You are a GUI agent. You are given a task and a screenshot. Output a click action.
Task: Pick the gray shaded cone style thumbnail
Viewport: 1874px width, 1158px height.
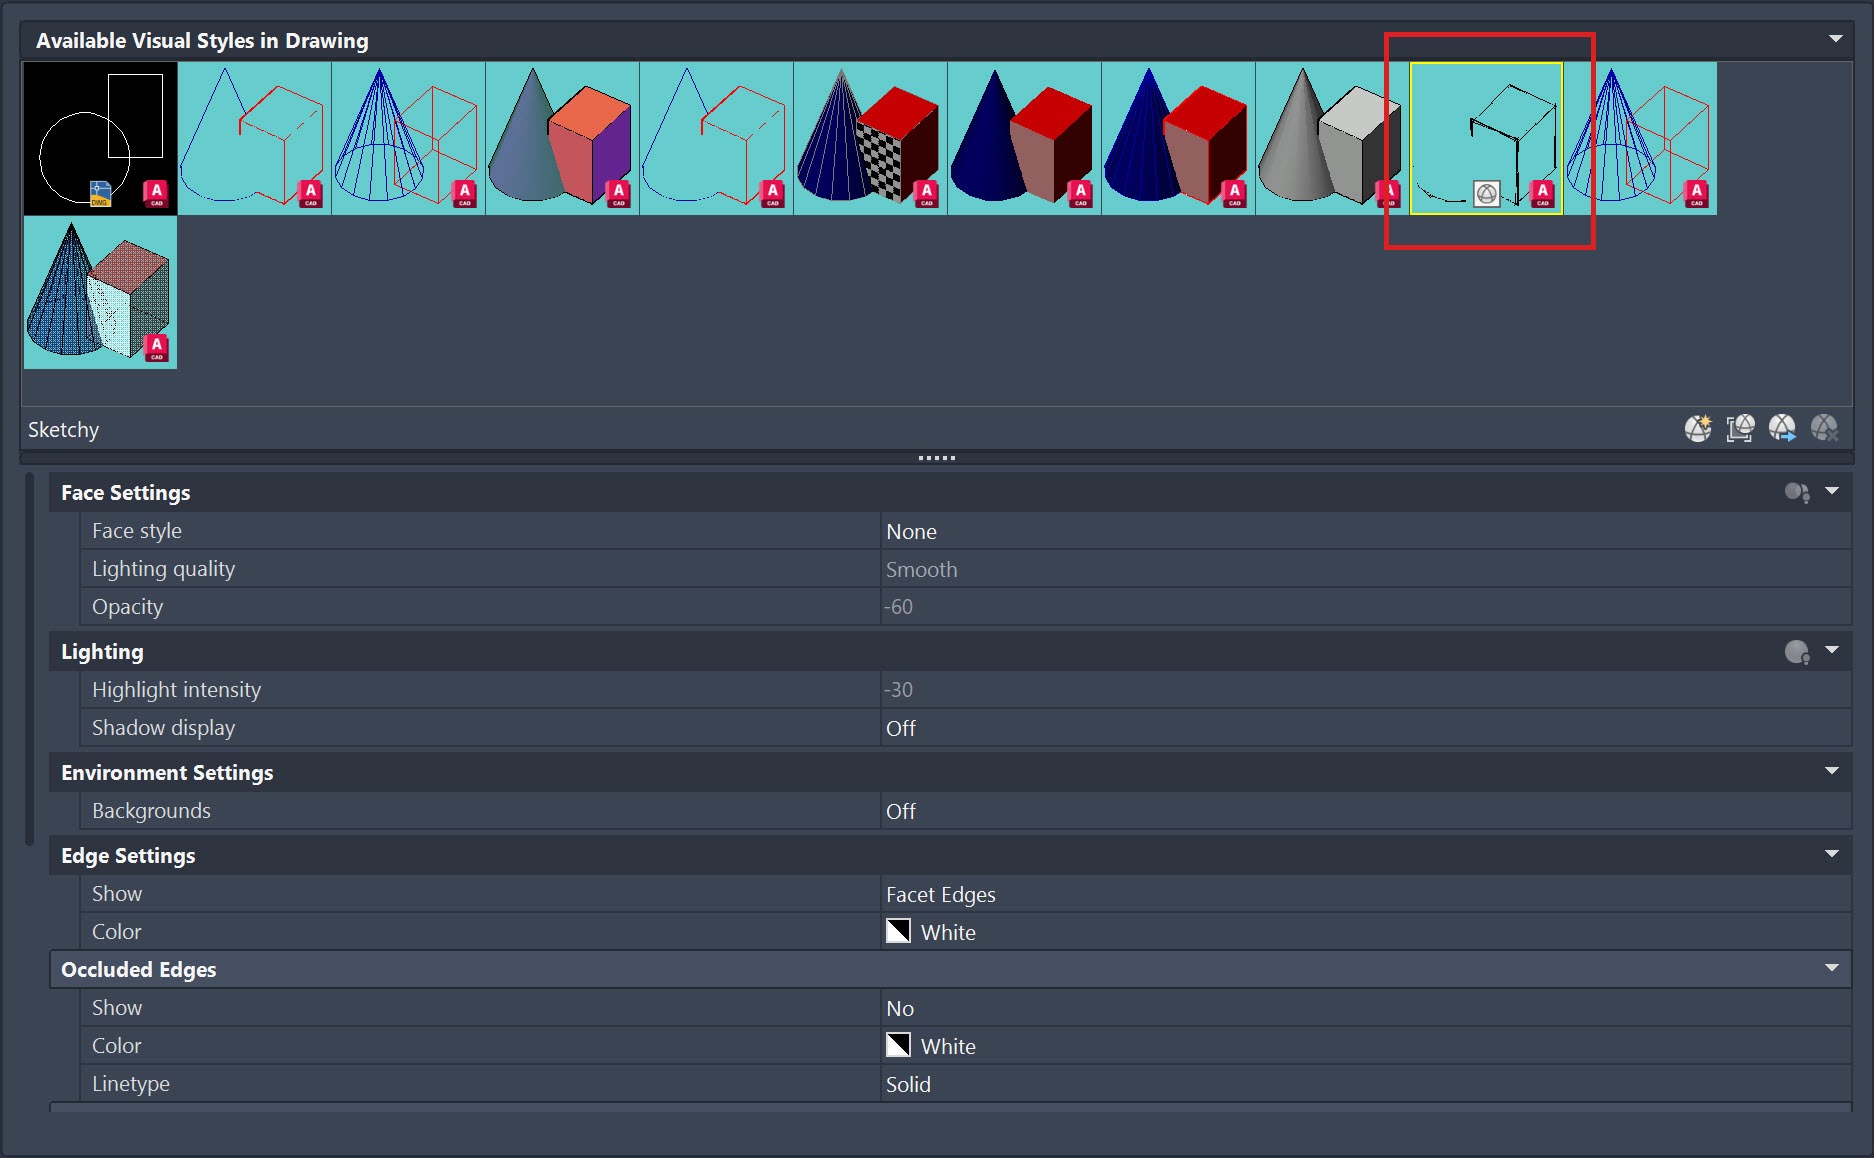(x=1330, y=138)
